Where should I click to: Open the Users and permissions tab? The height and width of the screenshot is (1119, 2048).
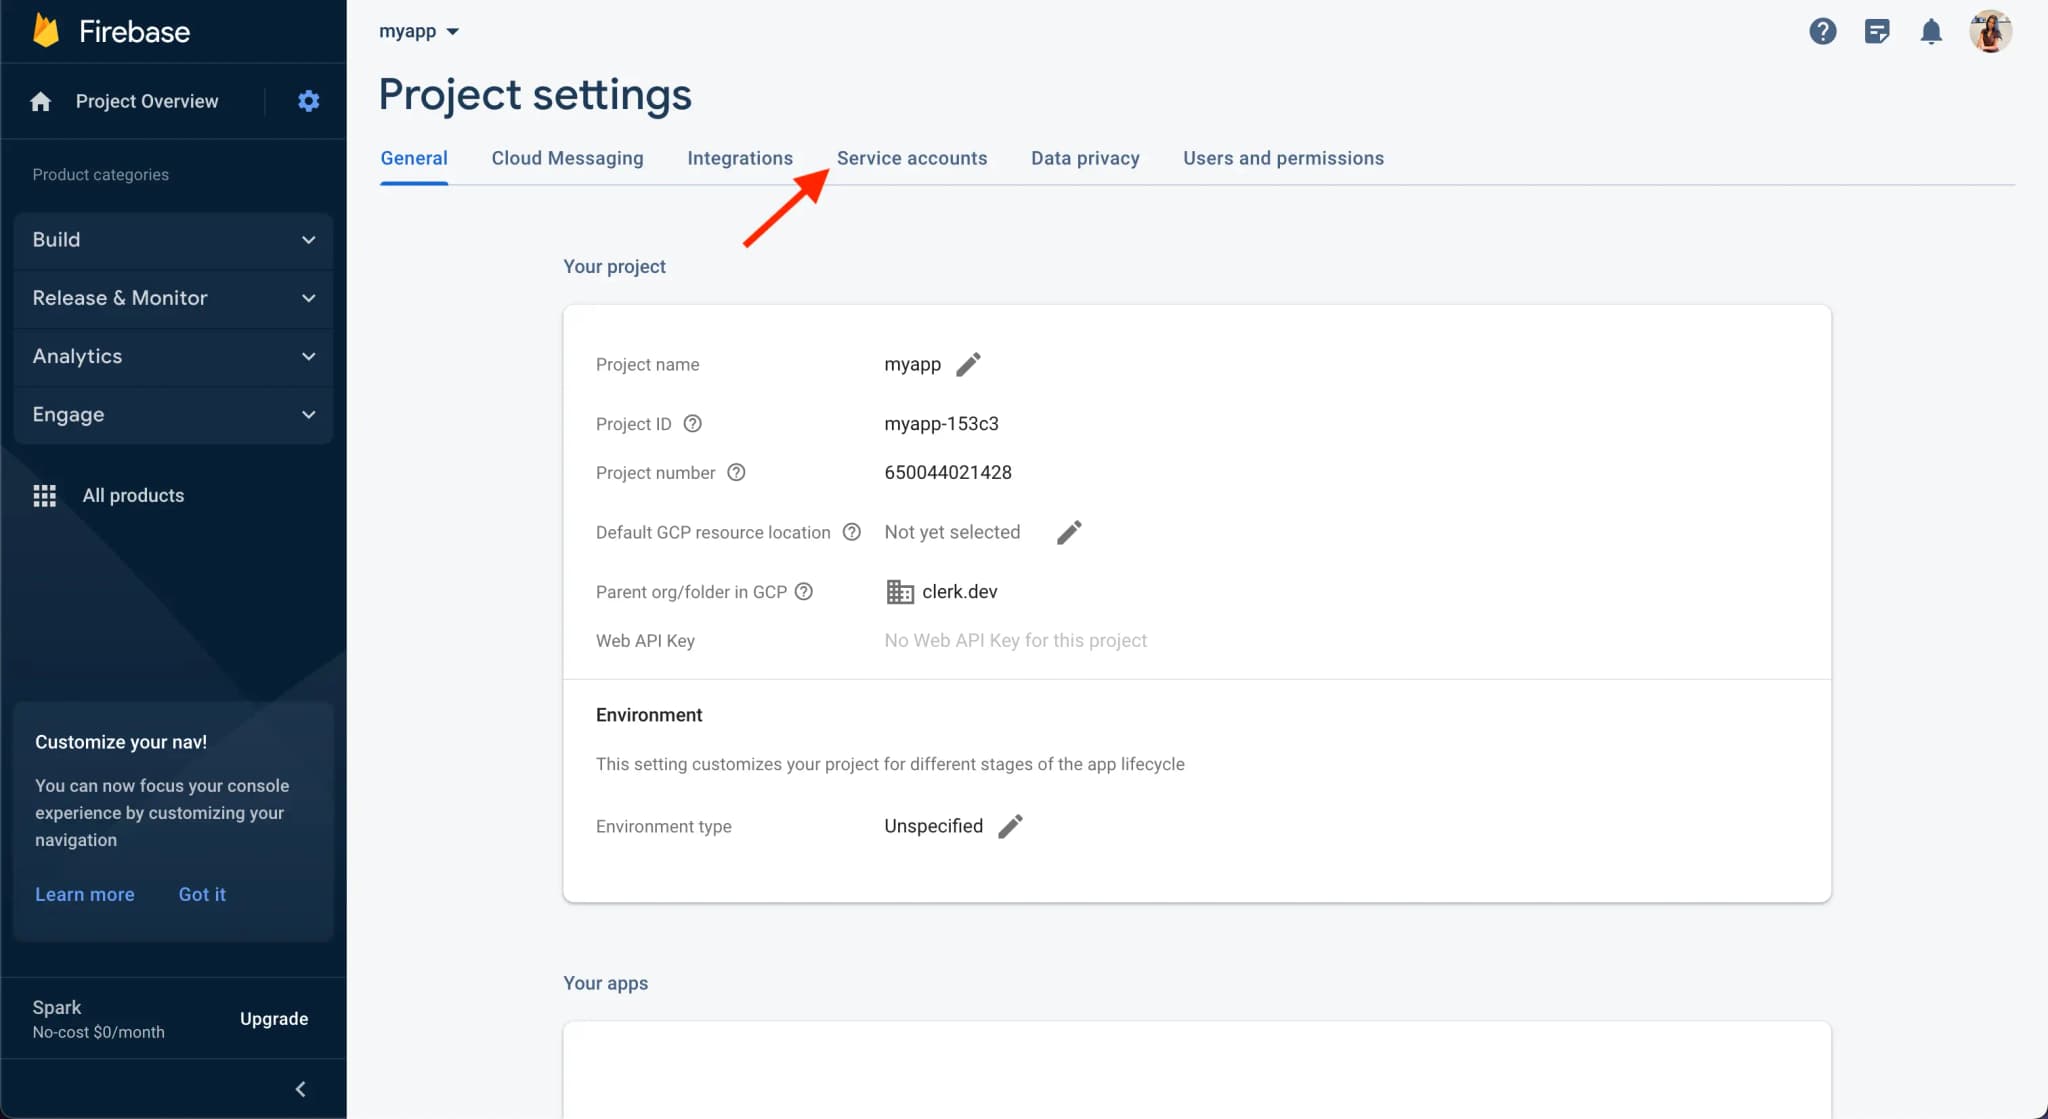point(1283,158)
